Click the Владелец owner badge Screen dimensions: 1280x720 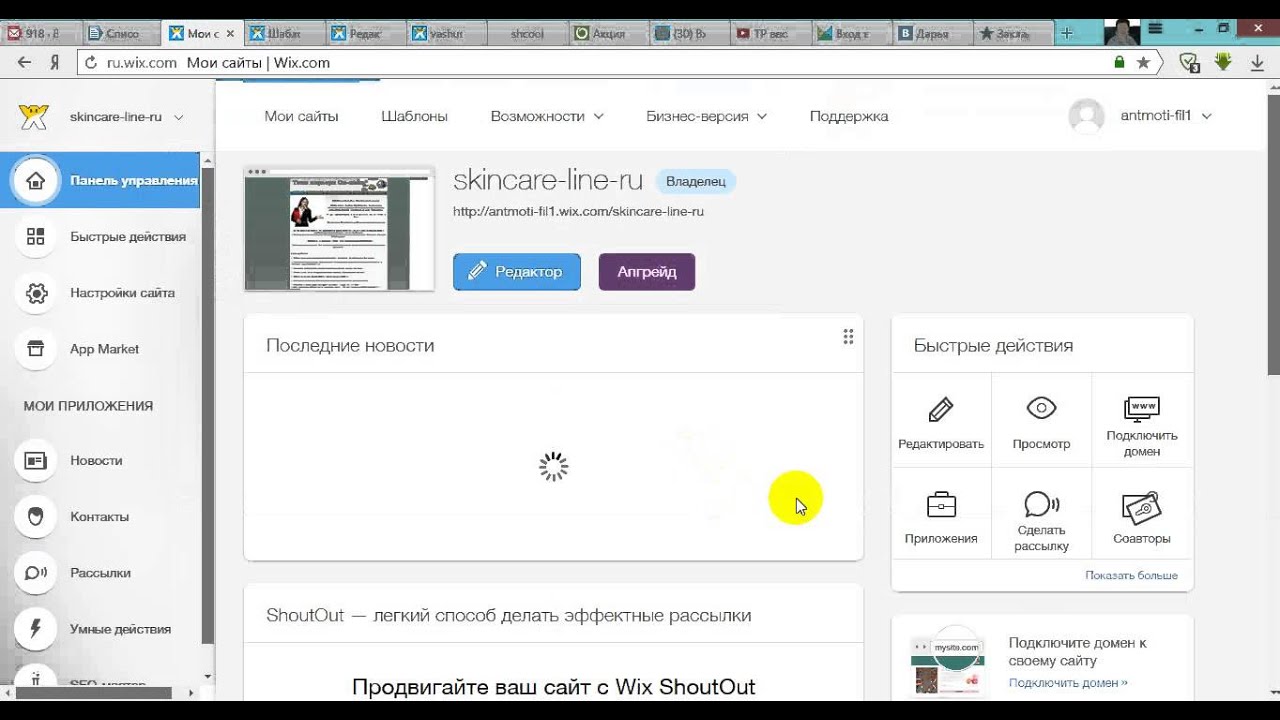[x=696, y=182]
